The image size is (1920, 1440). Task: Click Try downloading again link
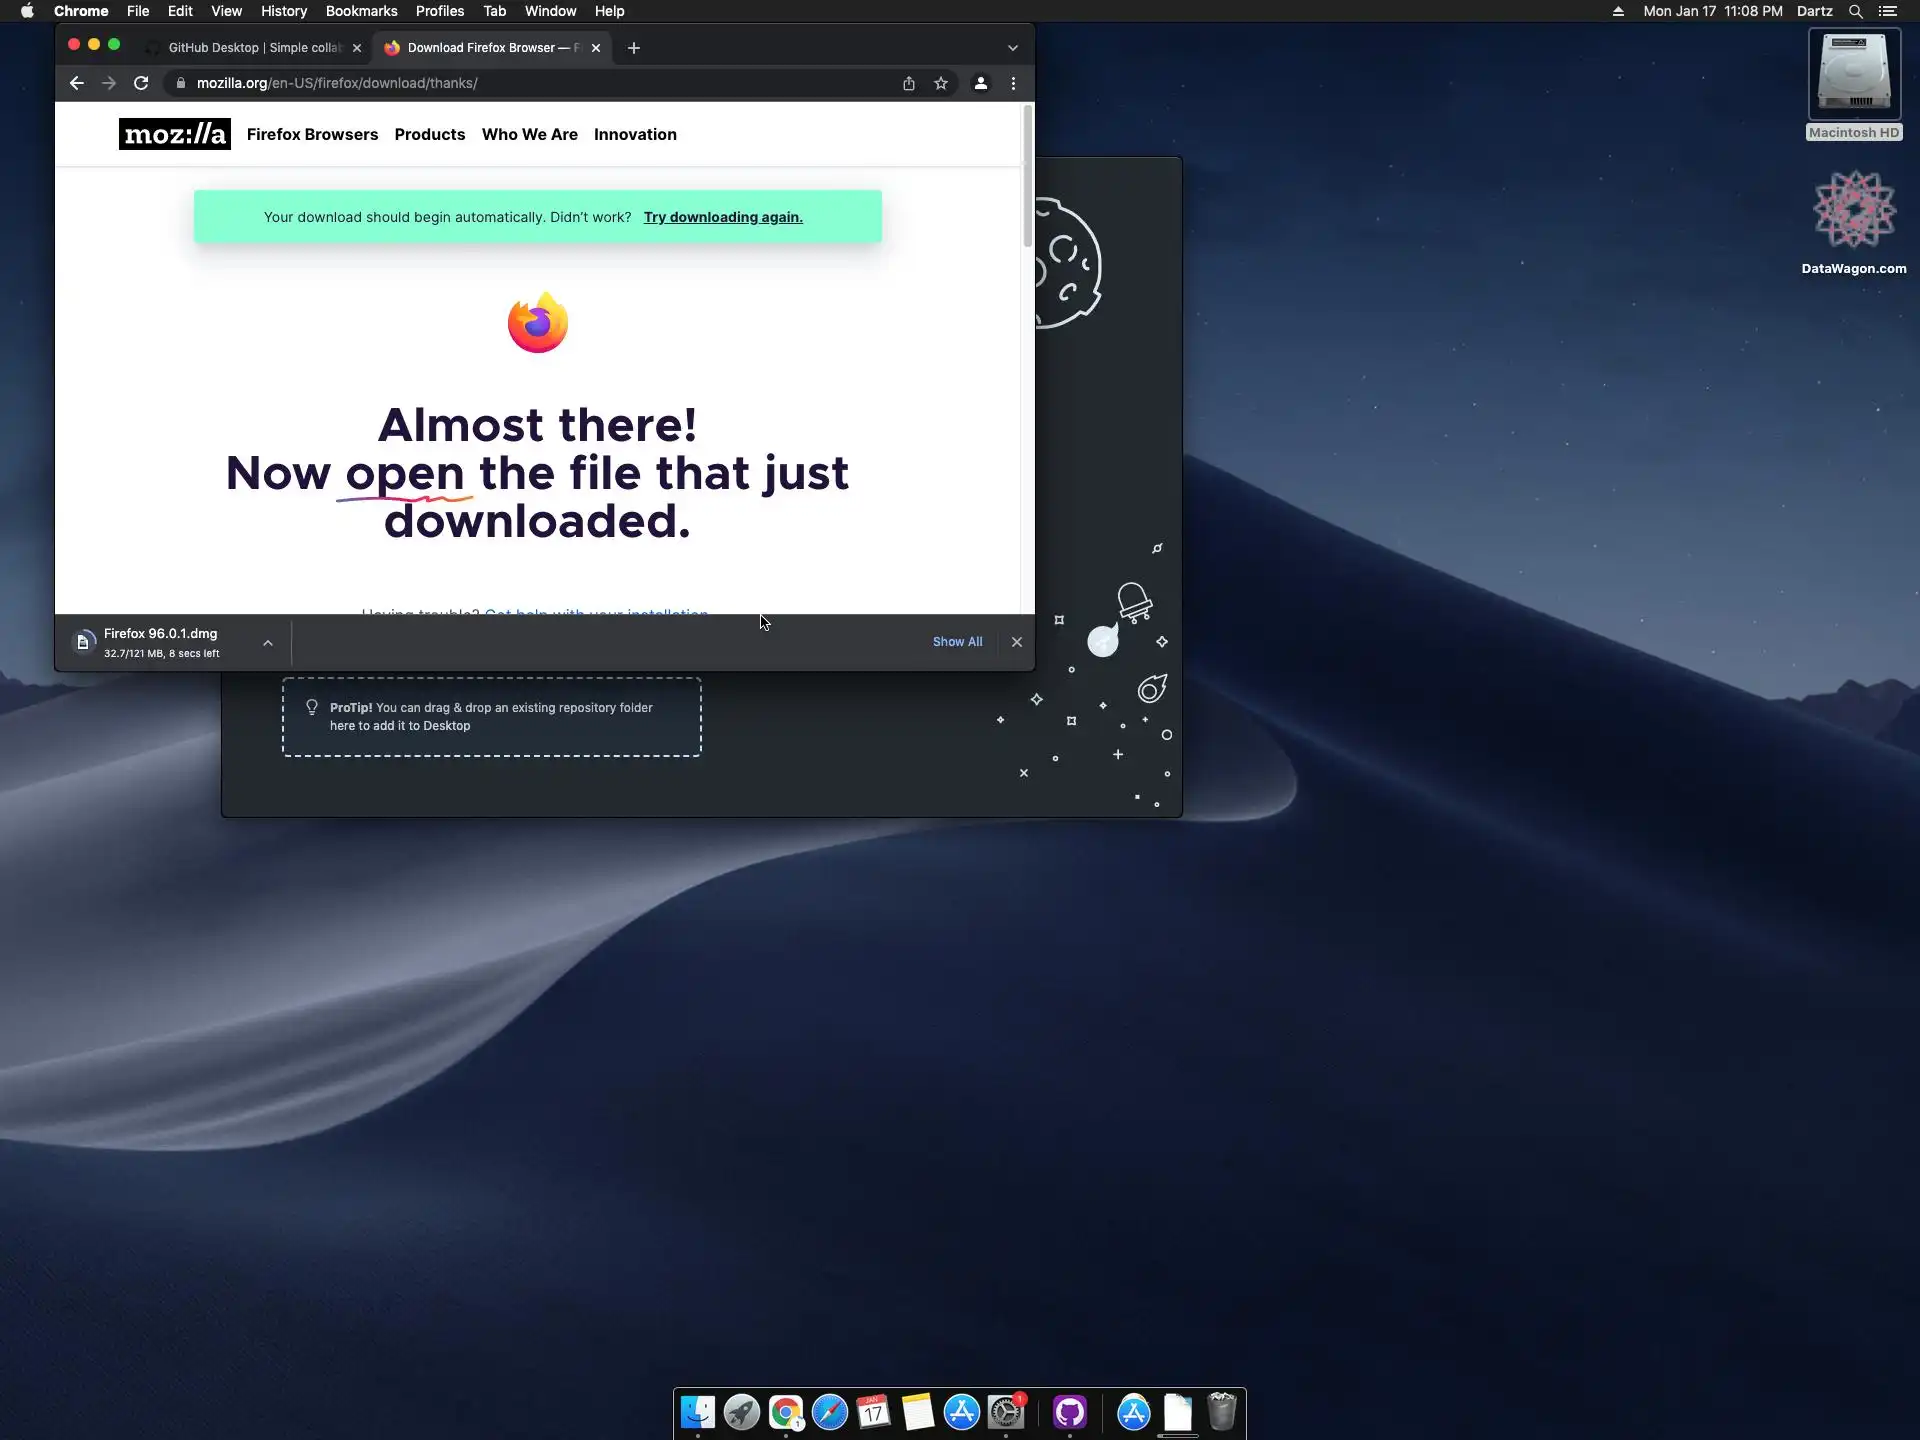[722, 217]
